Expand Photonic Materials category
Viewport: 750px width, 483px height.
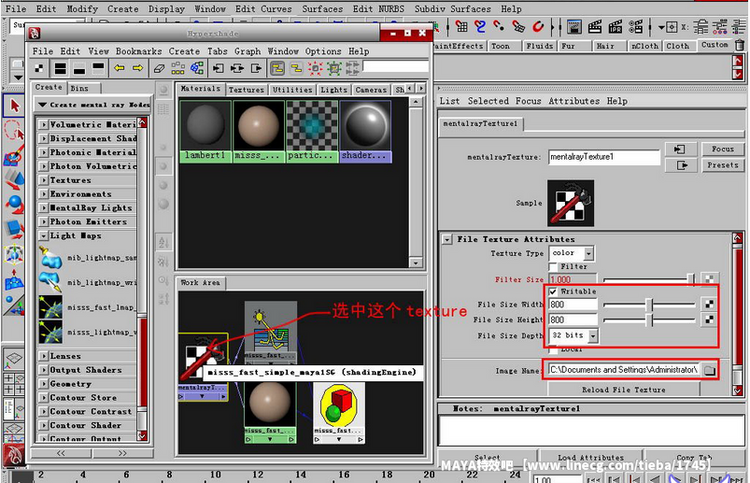click(44, 152)
